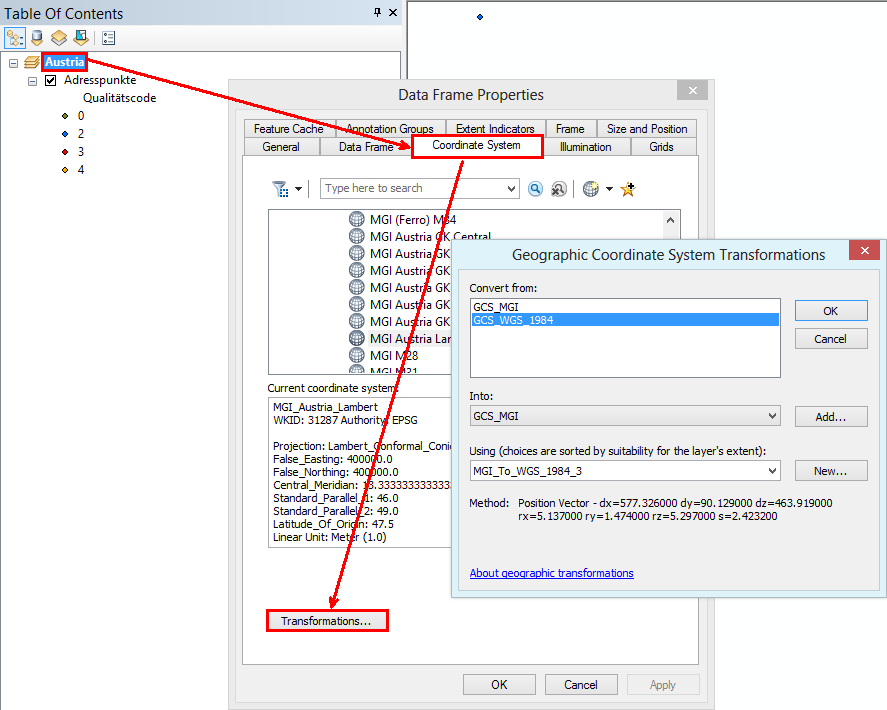Click the green diamond symbol for Qualitätscode 0
Screen dimensions: 887x710
[64, 115]
